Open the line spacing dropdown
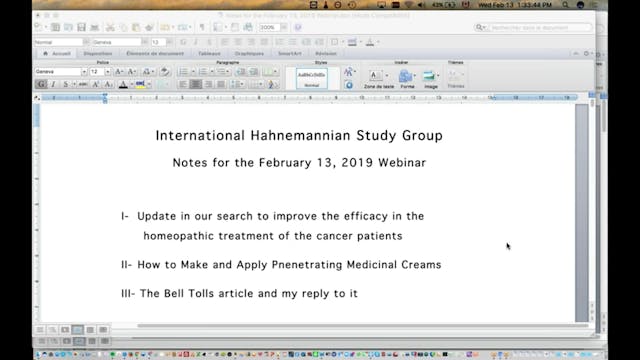 [x=237, y=84]
